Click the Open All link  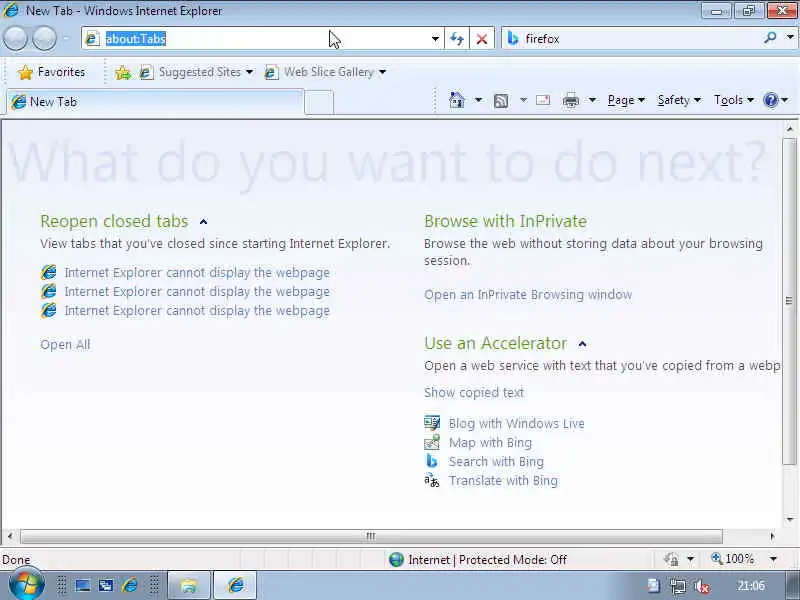[x=65, y=345]
